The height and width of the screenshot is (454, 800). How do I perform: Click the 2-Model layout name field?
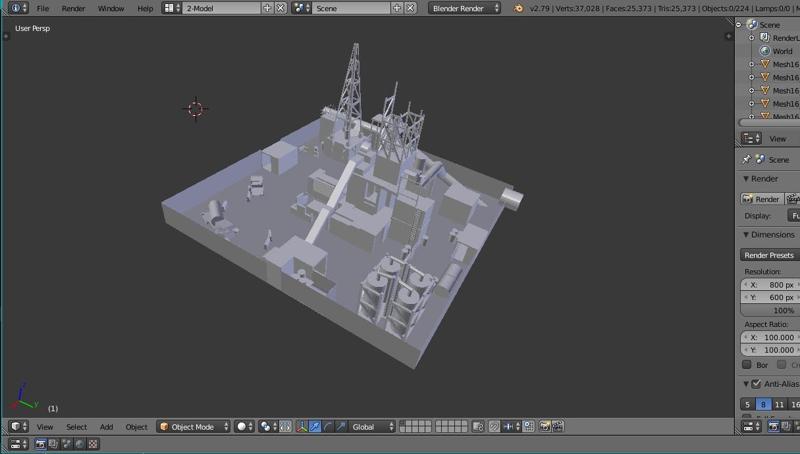click(221, 8)
